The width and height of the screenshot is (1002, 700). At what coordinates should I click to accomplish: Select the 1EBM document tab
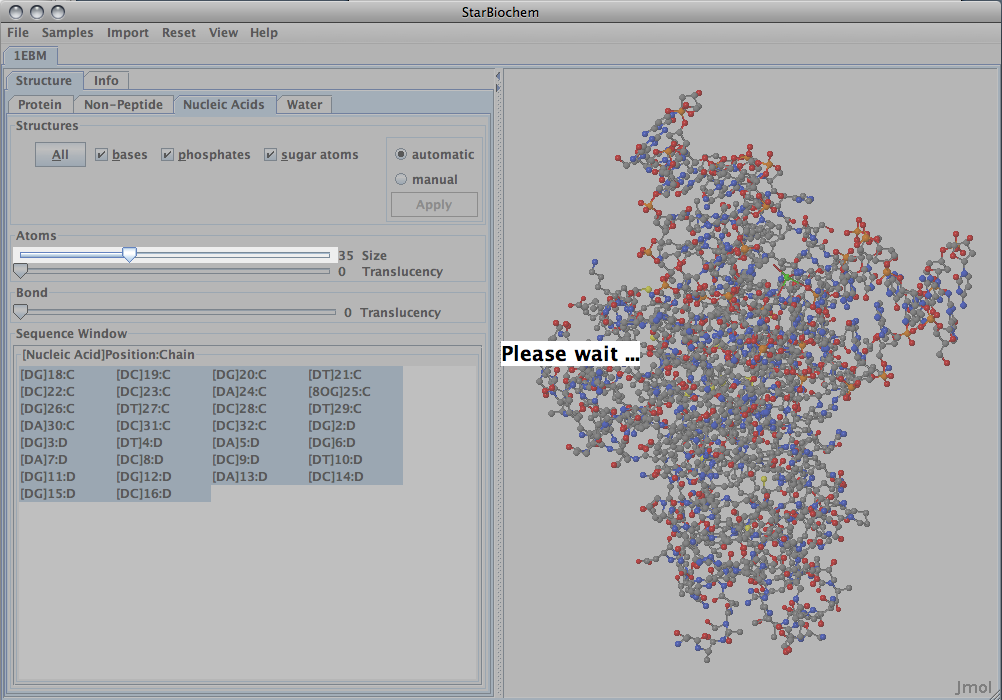pos(30,56)
